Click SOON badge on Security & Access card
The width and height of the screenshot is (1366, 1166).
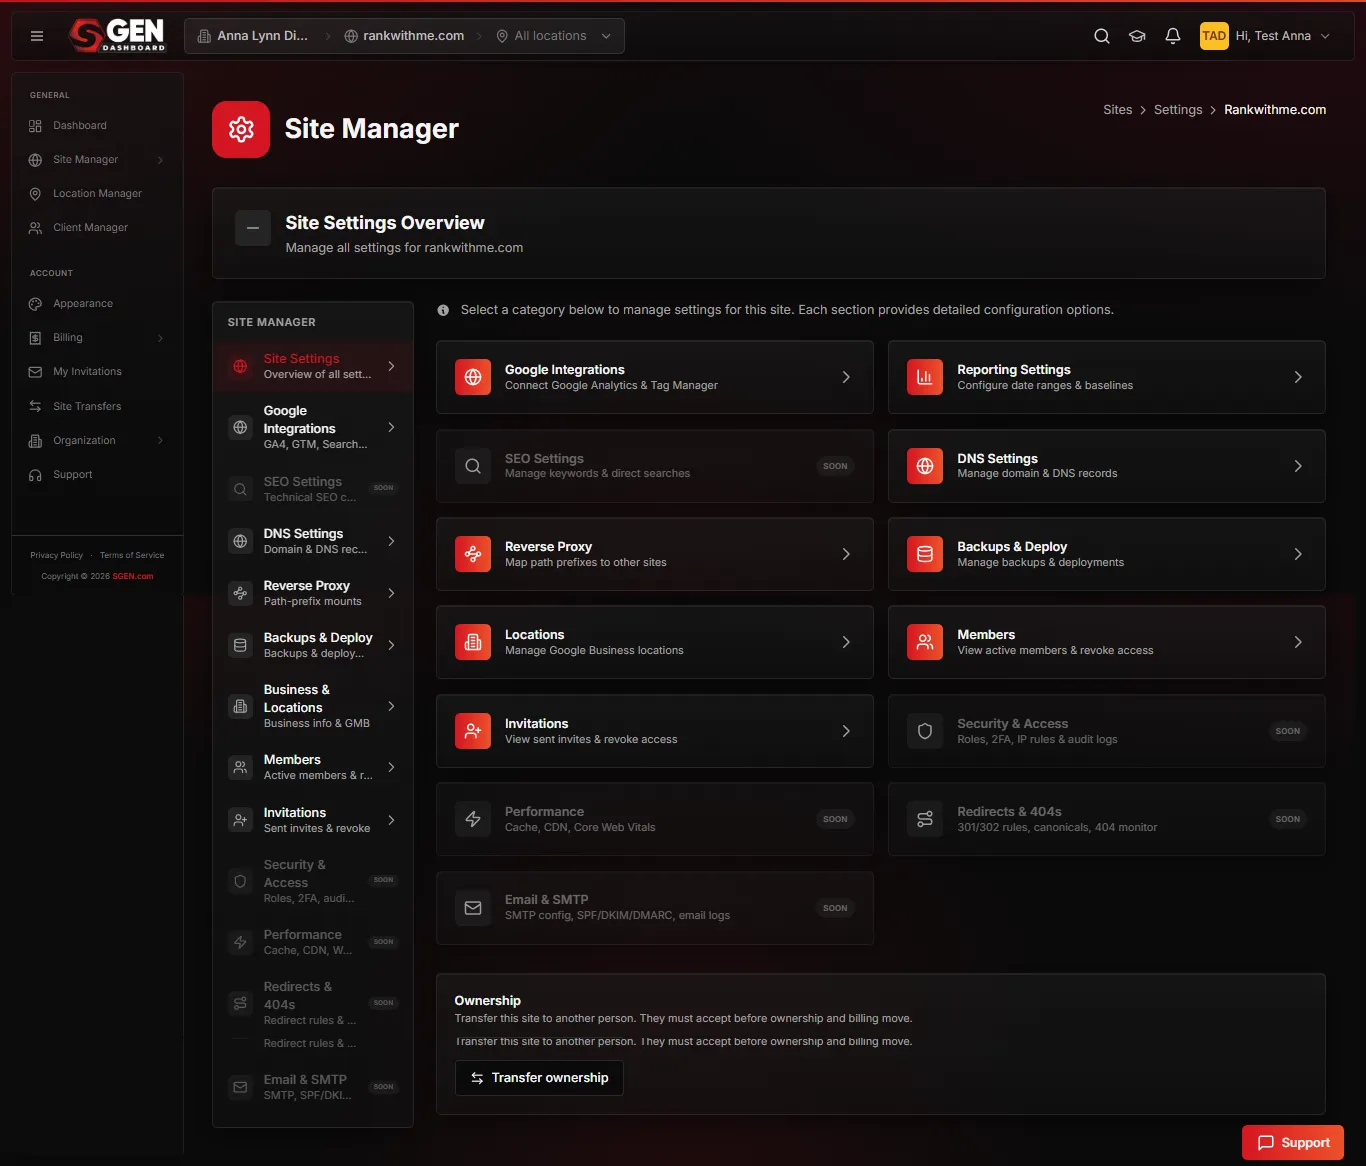coord(1288,731)
